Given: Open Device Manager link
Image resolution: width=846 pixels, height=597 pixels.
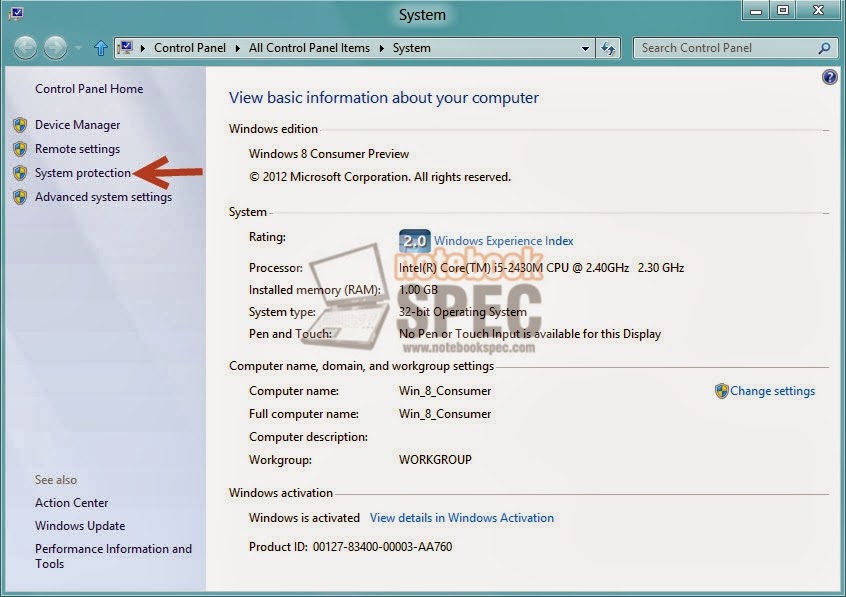Looking at the screenshot, I should coord(78,125).
